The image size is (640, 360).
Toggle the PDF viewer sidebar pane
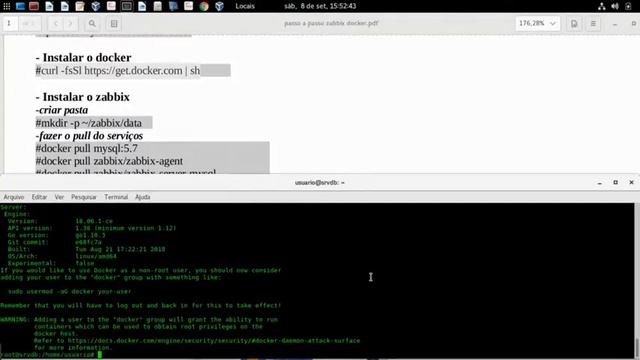click(x=114, y=24)
